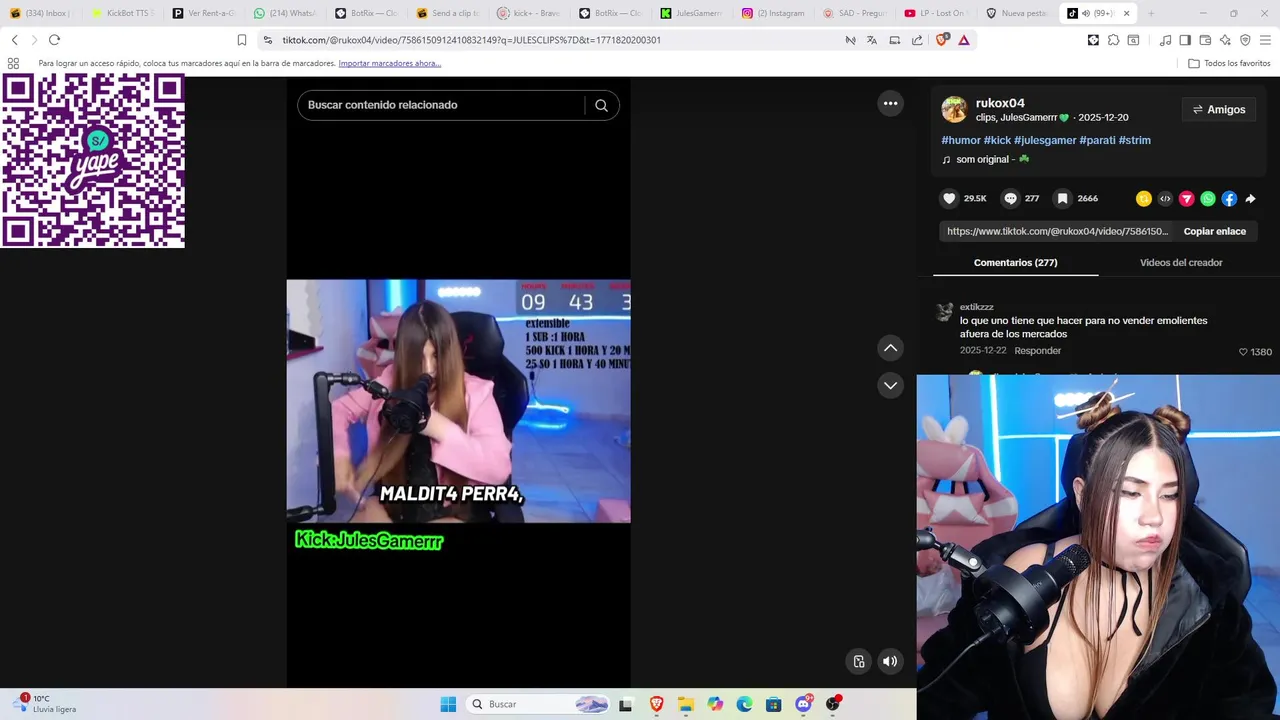Click the Copiar enlace button
The image size is (1280, 720).
click(1214, 231)
